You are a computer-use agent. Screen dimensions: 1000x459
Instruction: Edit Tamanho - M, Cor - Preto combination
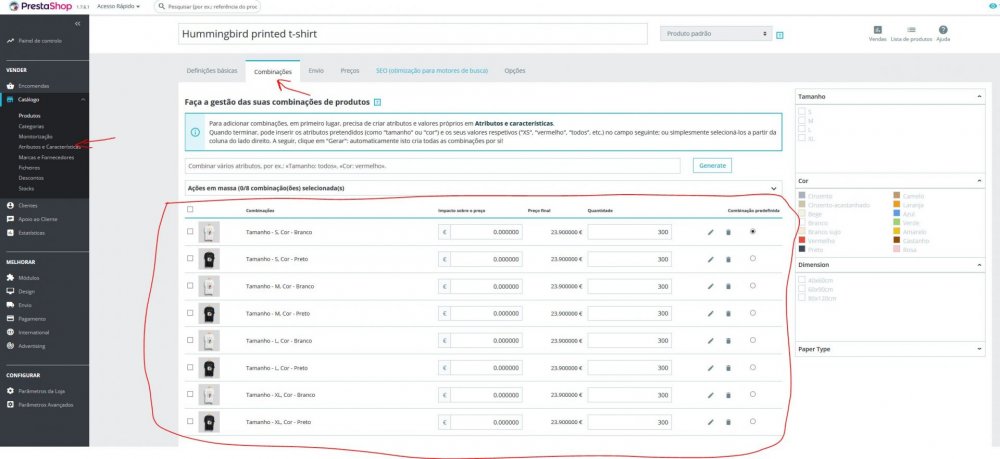click(x=710, y=314)
